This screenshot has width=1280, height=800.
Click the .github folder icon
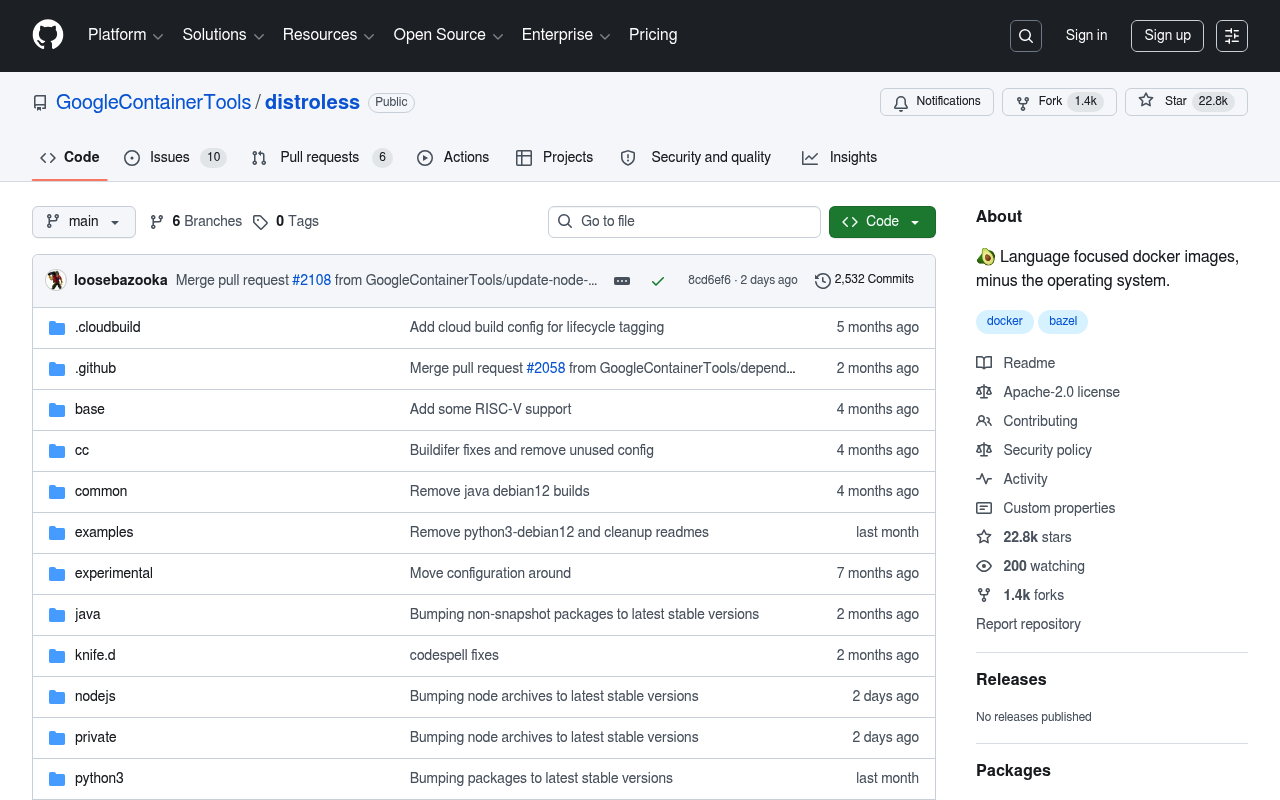point(57,369)
